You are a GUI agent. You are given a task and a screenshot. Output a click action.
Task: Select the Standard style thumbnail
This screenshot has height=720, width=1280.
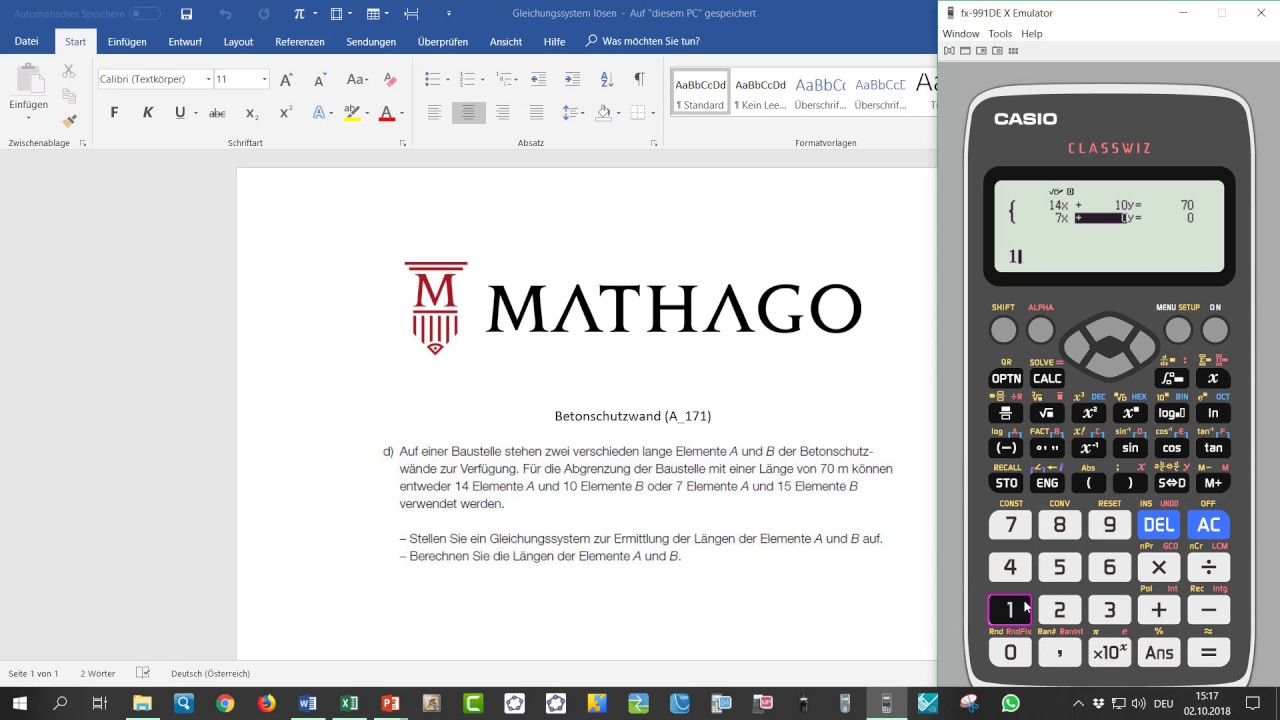(700, 91)
